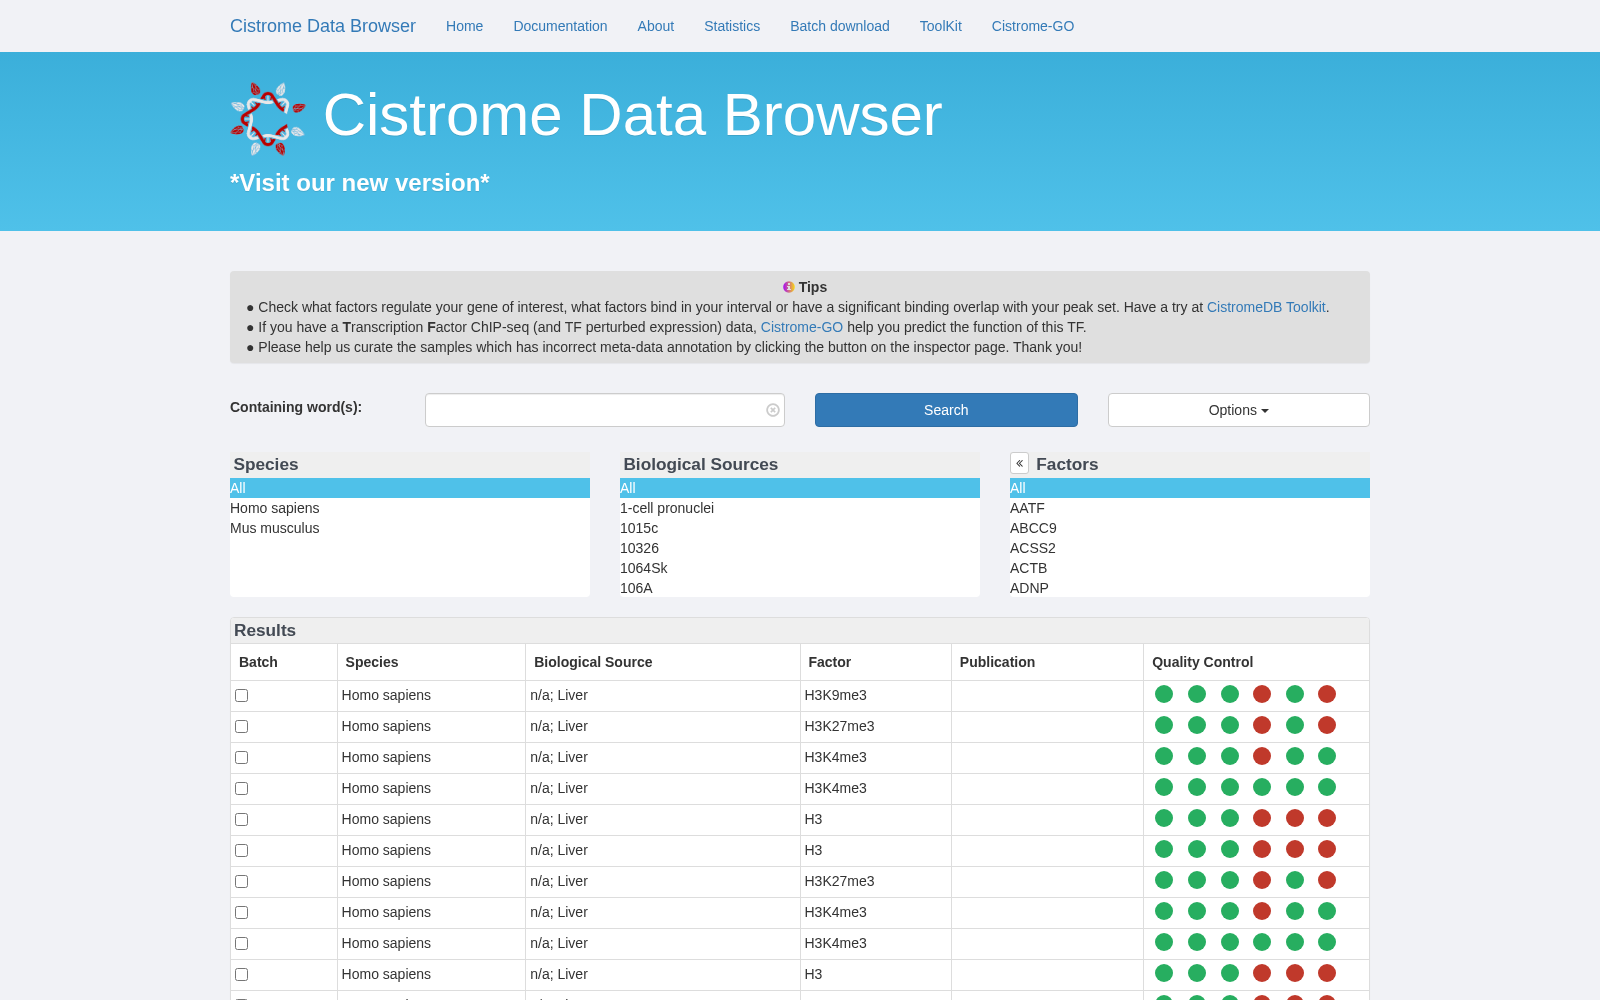This screenshot has height=1000, width=1600.
Task: Open Cistrome-GO in the nav bar
Action: [1033, 26]
